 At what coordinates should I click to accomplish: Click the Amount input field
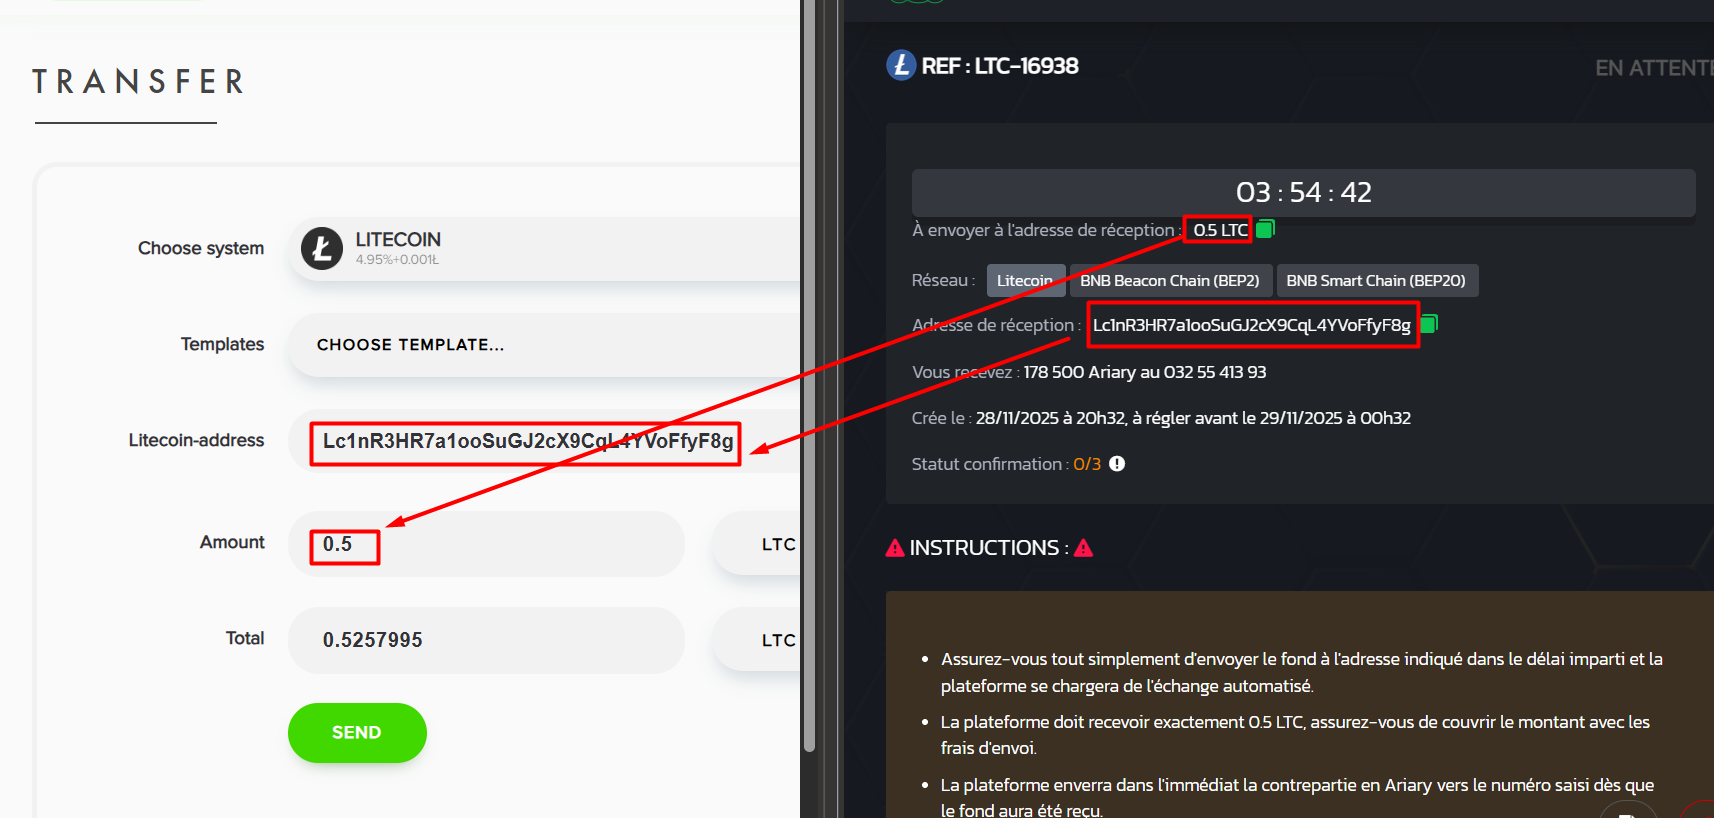click(487, 544)
